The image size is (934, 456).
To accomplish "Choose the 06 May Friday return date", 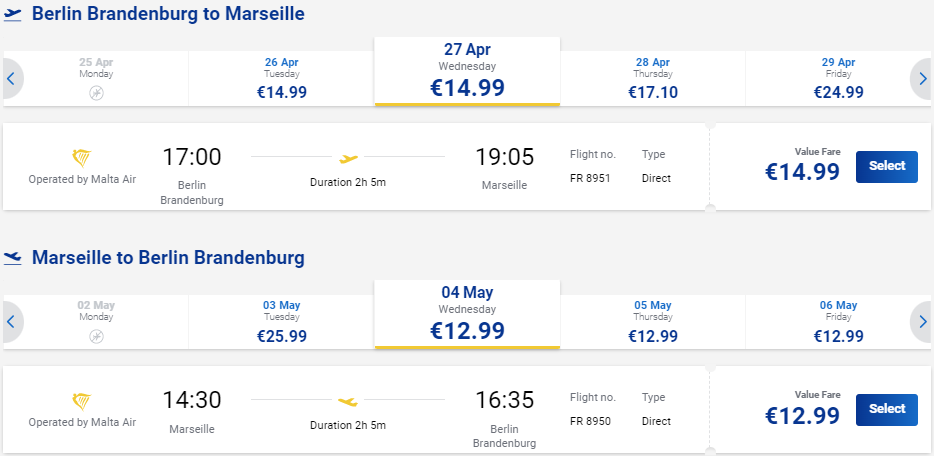I will tap(838, 321).
